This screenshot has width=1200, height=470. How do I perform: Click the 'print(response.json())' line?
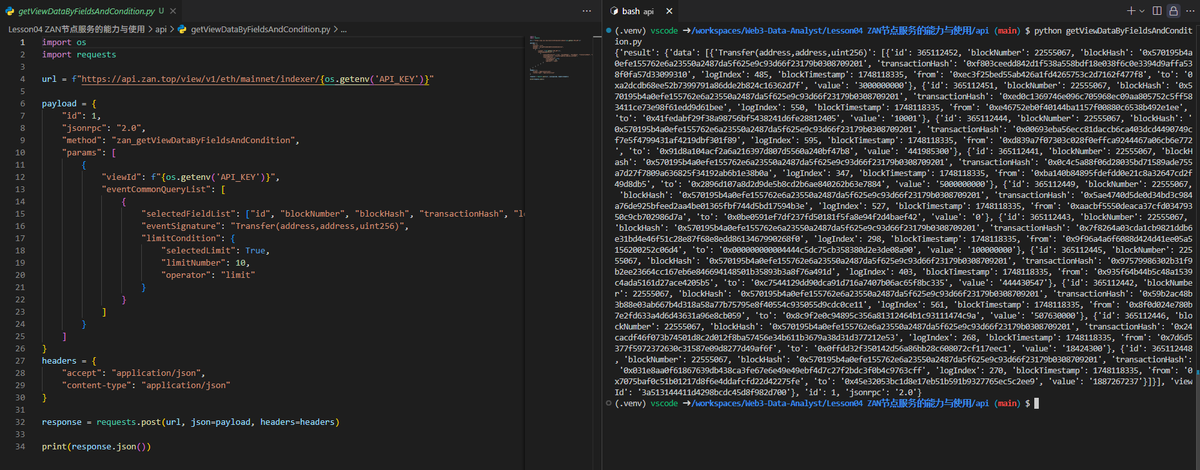pos(96,447)
